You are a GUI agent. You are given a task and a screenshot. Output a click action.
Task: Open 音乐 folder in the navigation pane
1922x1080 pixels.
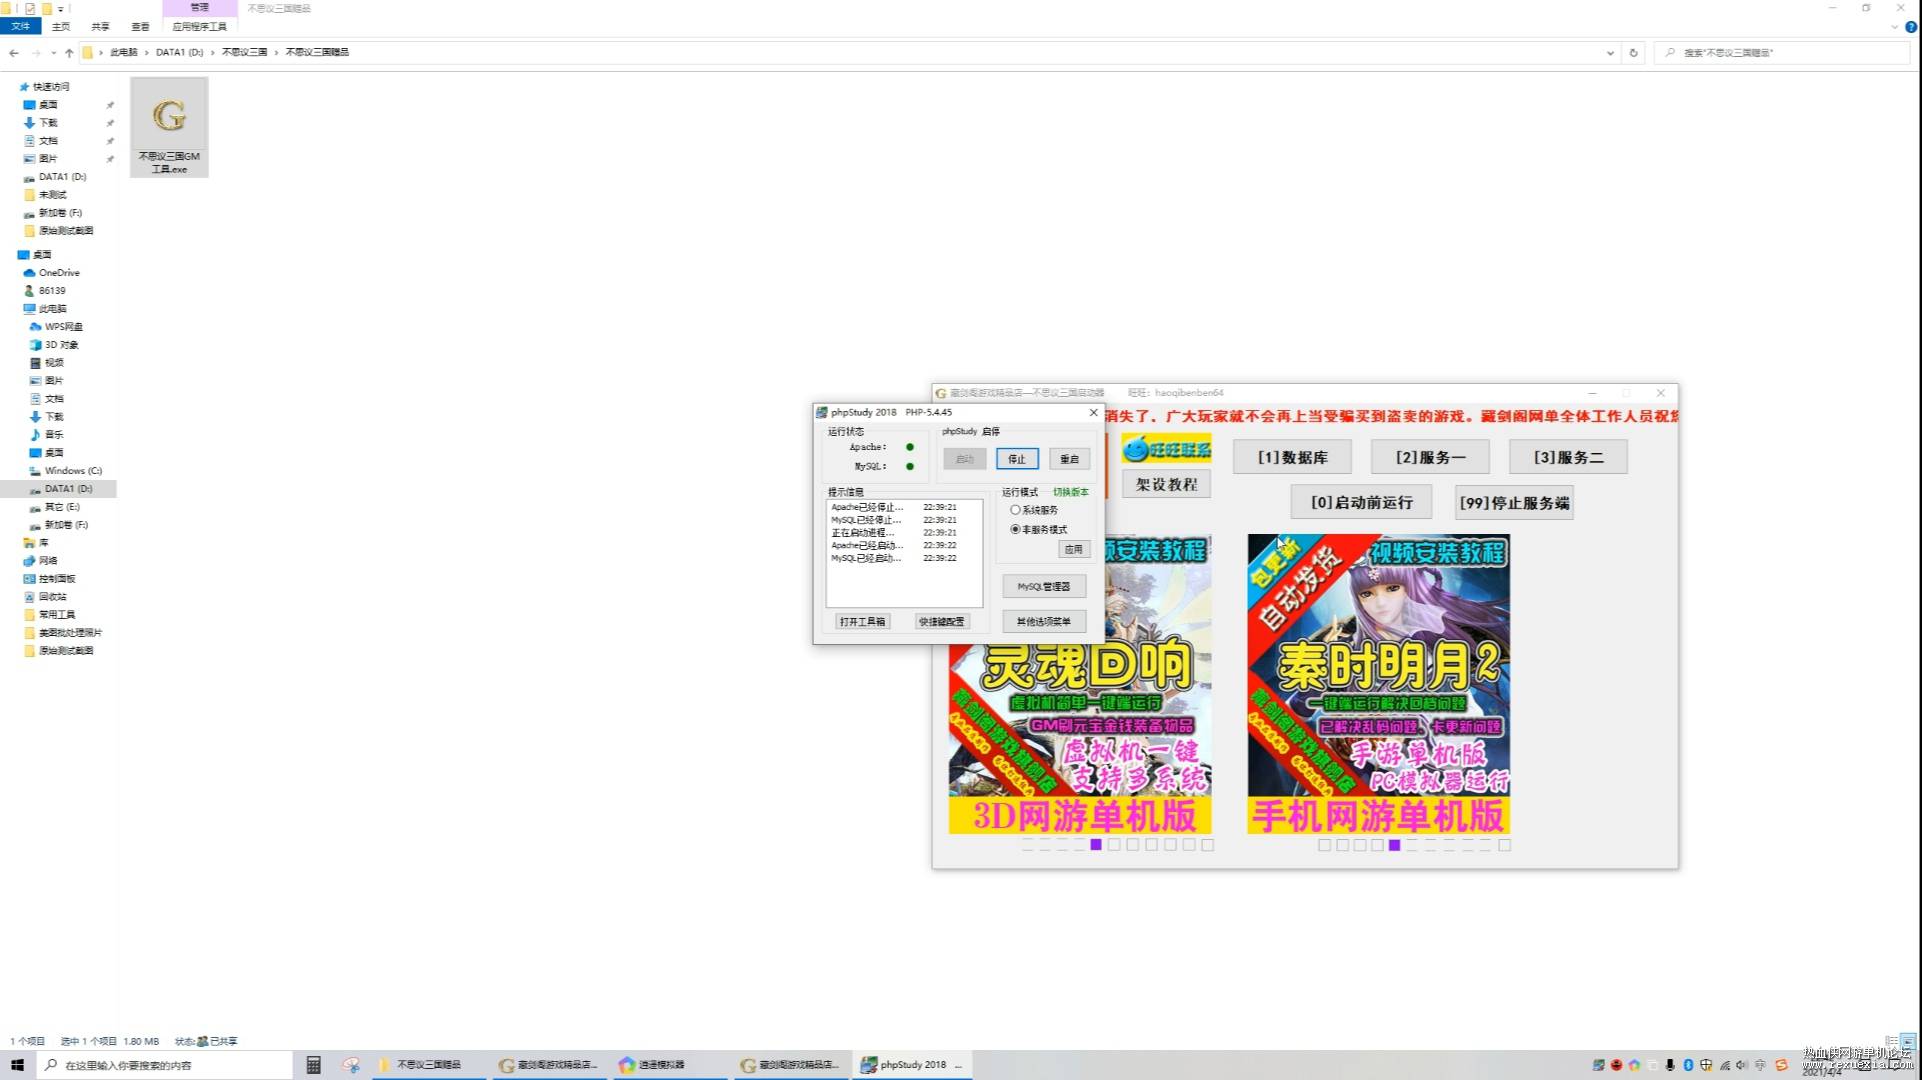[x=54, y=435]
